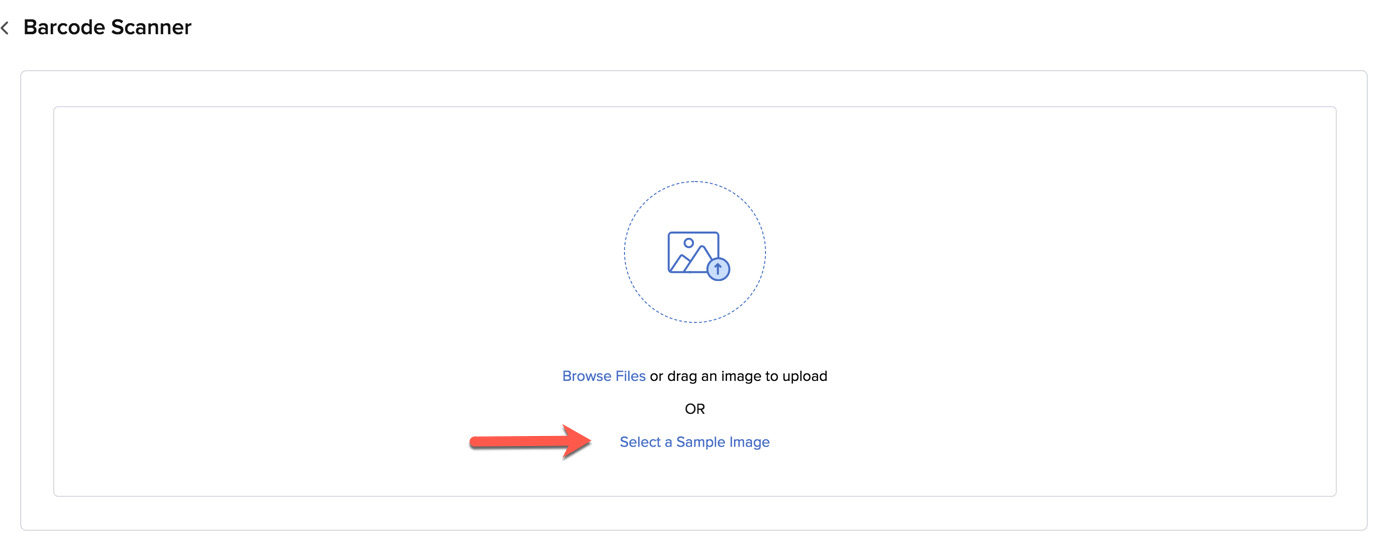Click the small sun circle in picture icon
This screenshot has height=549, width=1399.
pyautogui.click(x=688, y=243)
